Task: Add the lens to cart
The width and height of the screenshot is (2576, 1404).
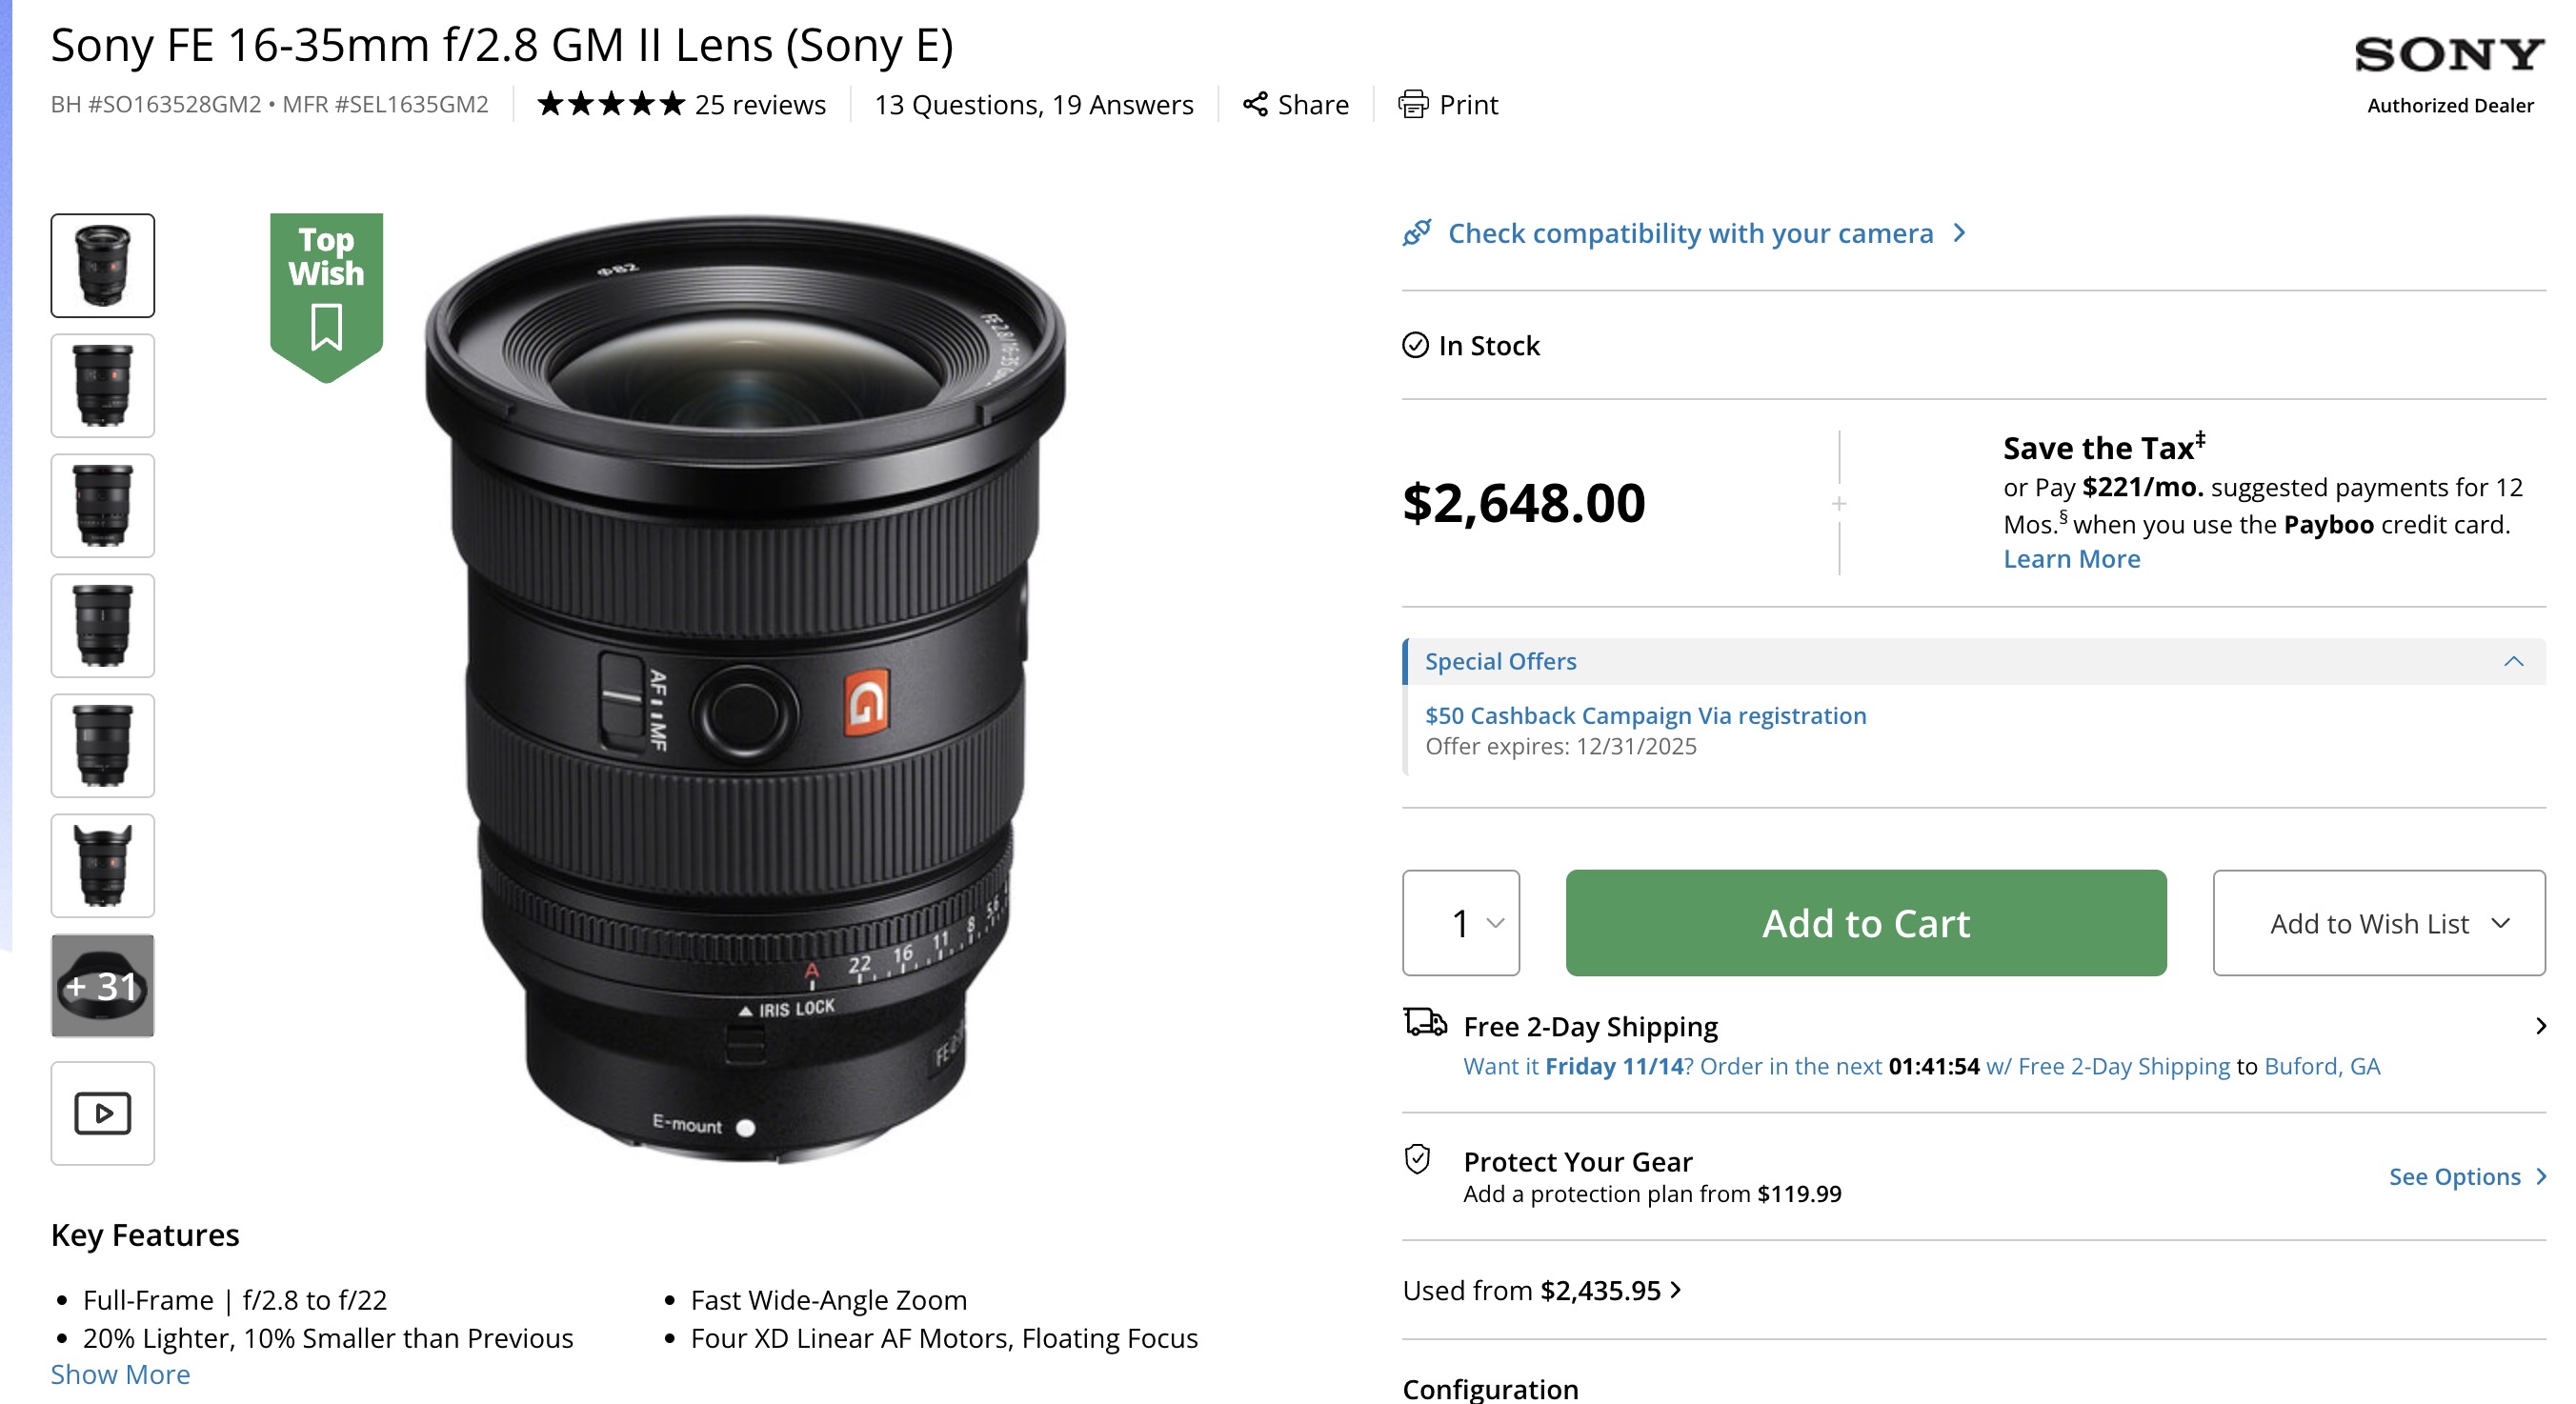Action: [x=1865, y=922]
